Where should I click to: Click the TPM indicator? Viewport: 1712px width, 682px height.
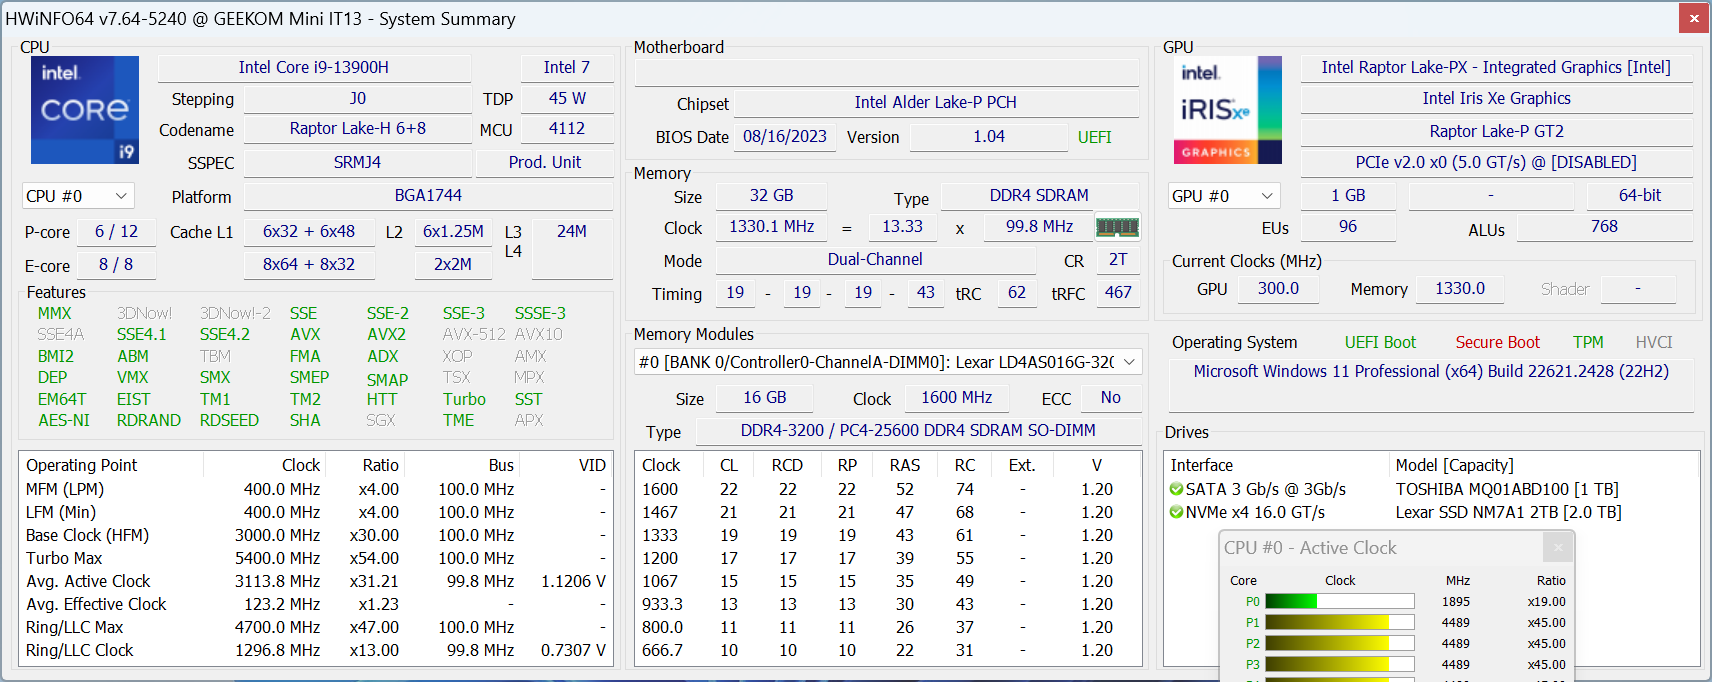point(1588,343)
